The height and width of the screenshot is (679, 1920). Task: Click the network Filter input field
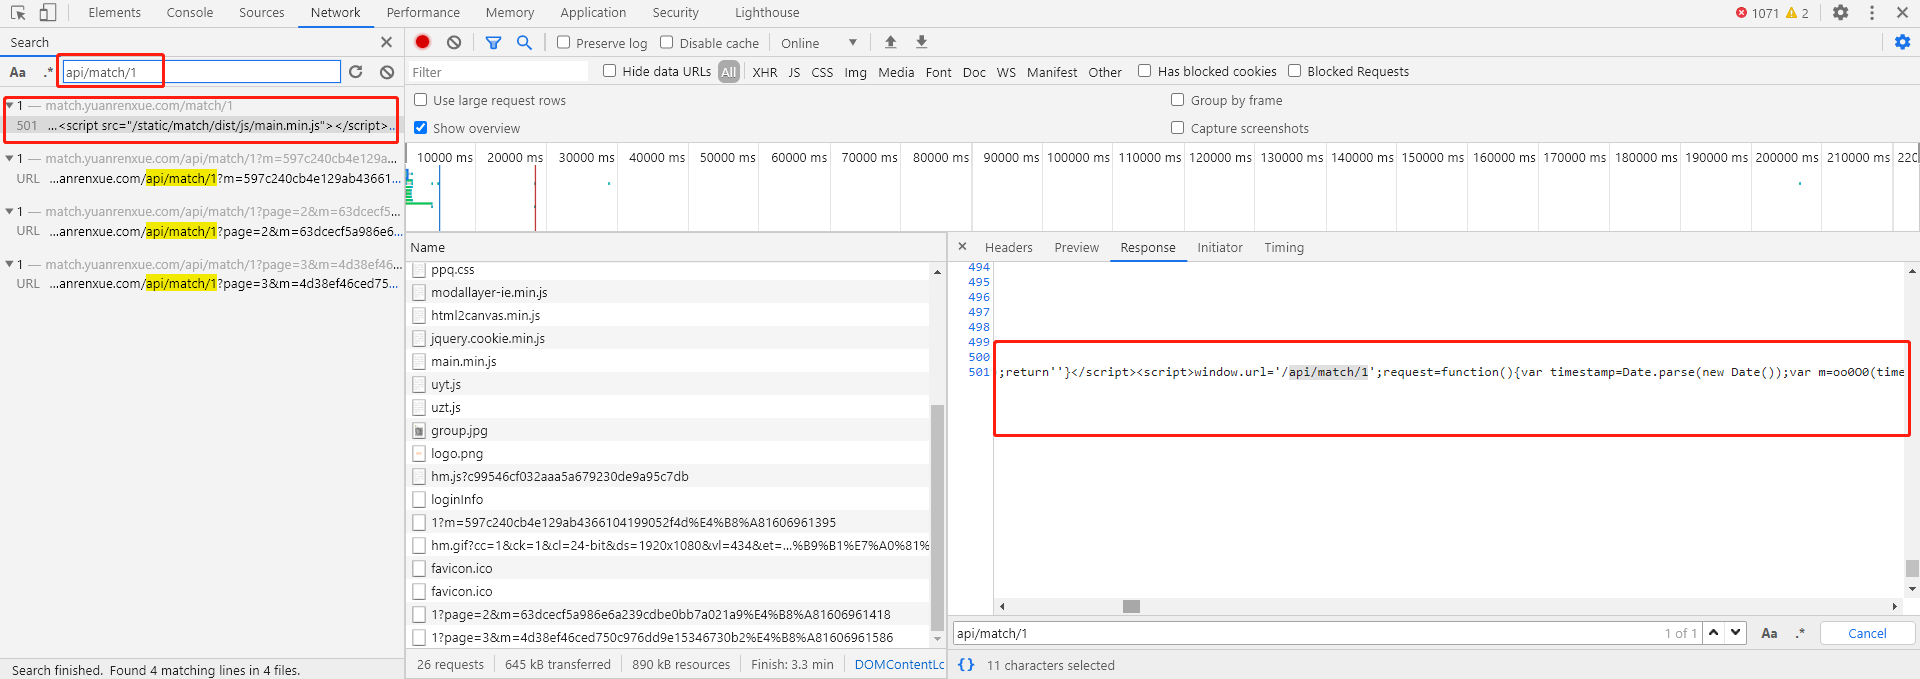pos(498,72)
